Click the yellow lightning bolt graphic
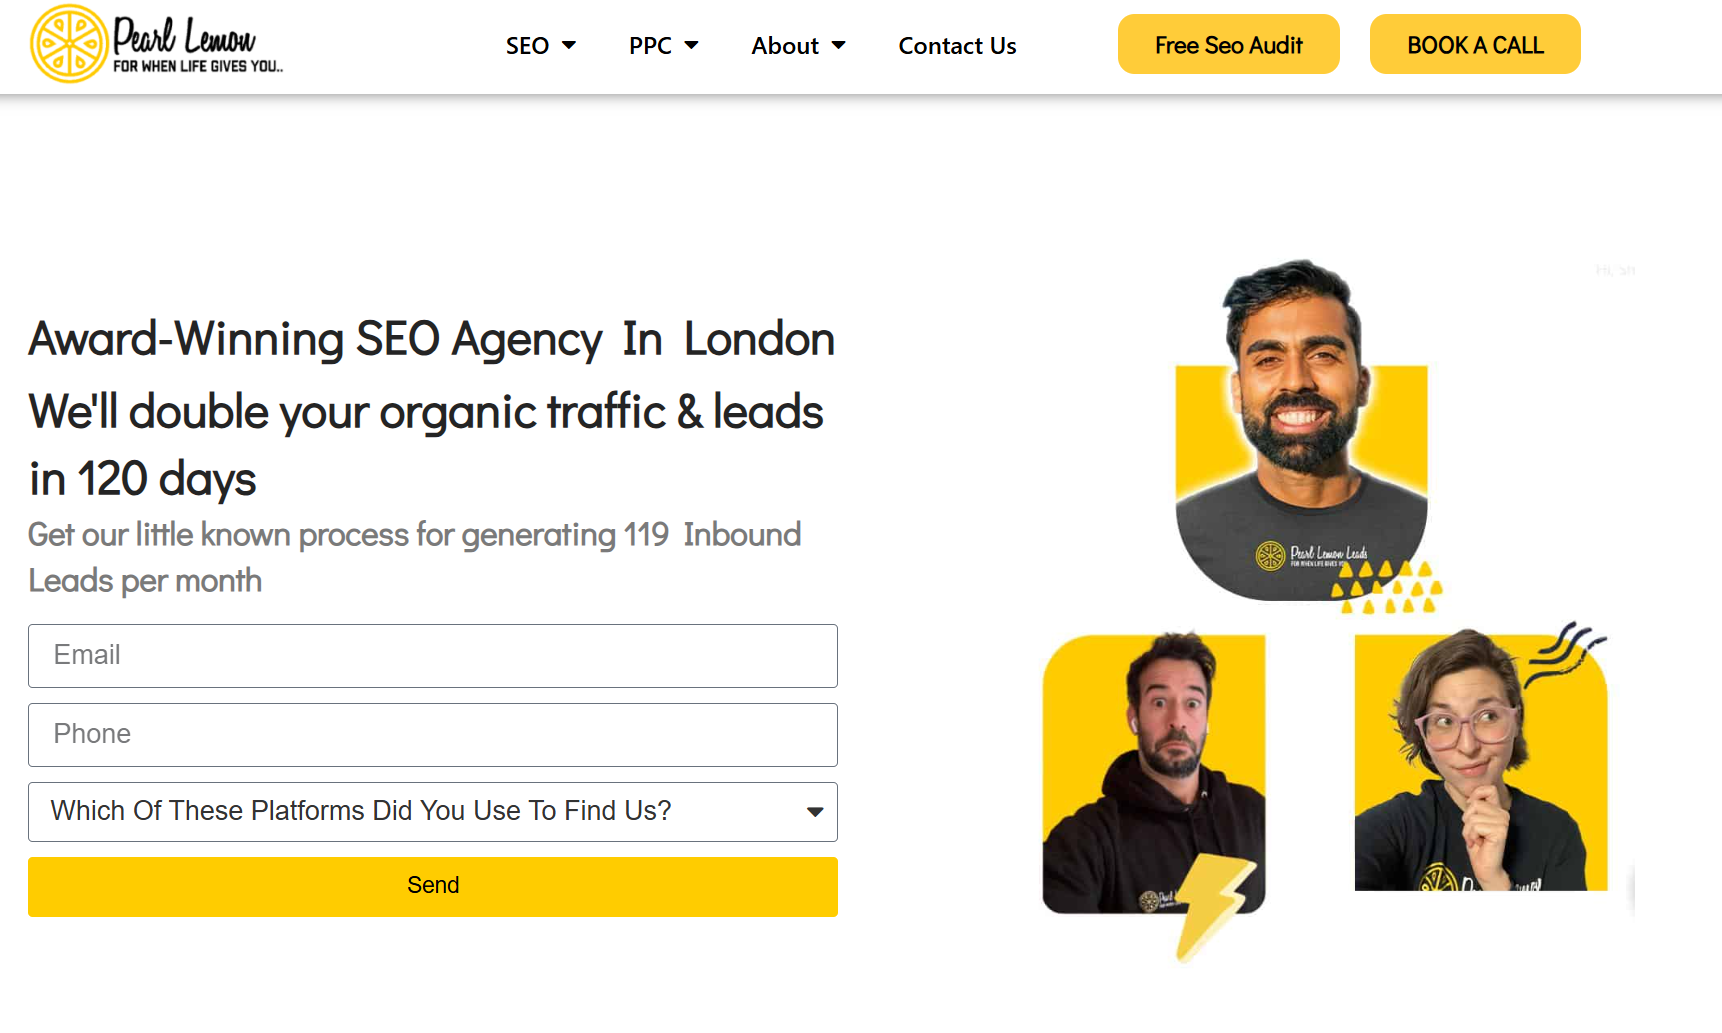 pos(1215,907)
